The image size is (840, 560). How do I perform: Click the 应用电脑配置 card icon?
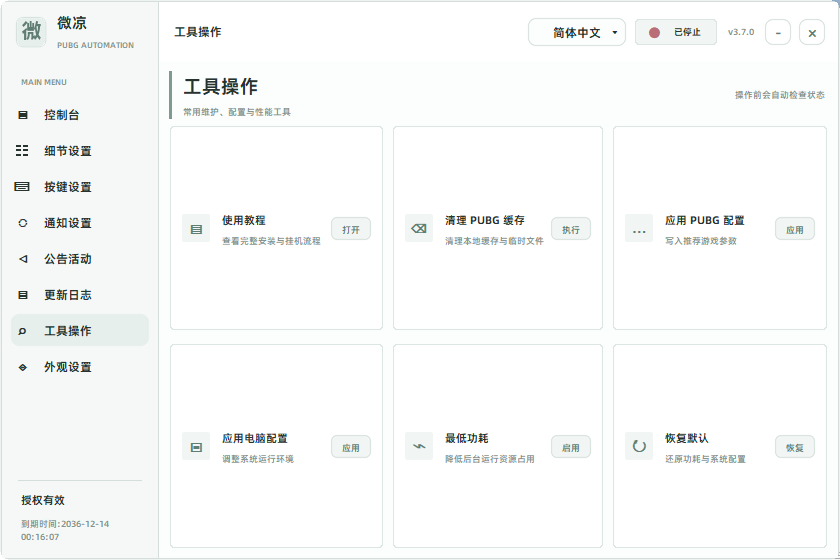[196, 447]
